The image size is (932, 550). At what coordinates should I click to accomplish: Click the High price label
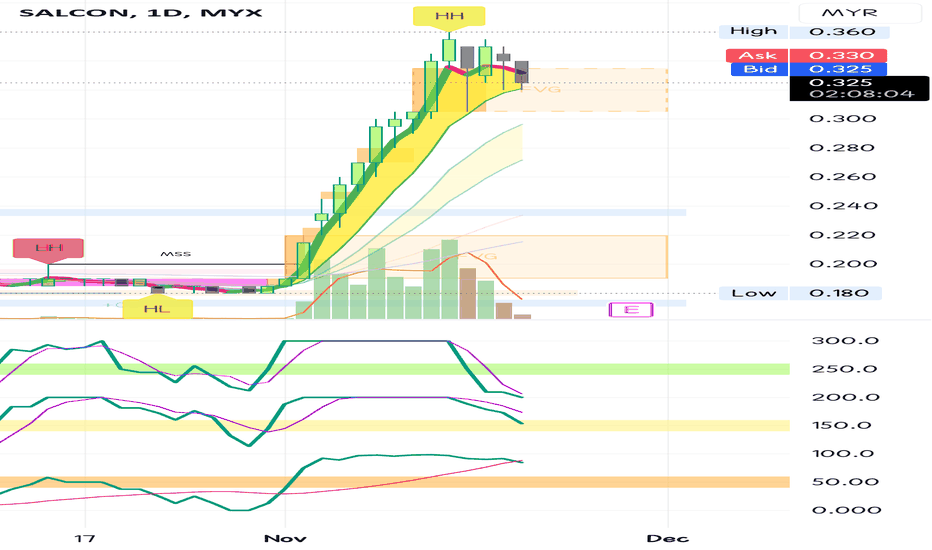[x=753, y=31]
